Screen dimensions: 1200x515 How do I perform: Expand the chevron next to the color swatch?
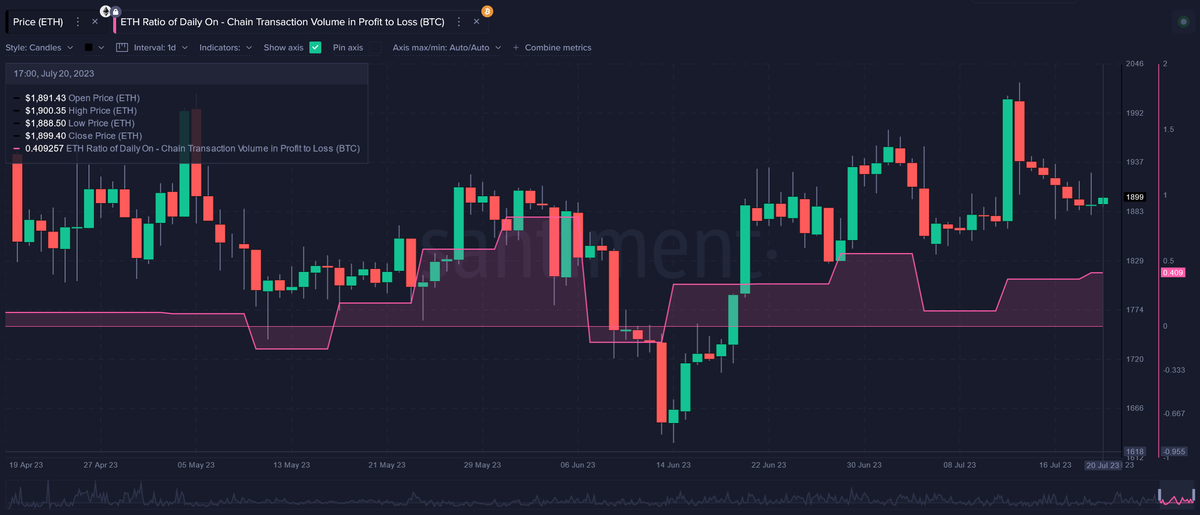click(x=103, y=47)
